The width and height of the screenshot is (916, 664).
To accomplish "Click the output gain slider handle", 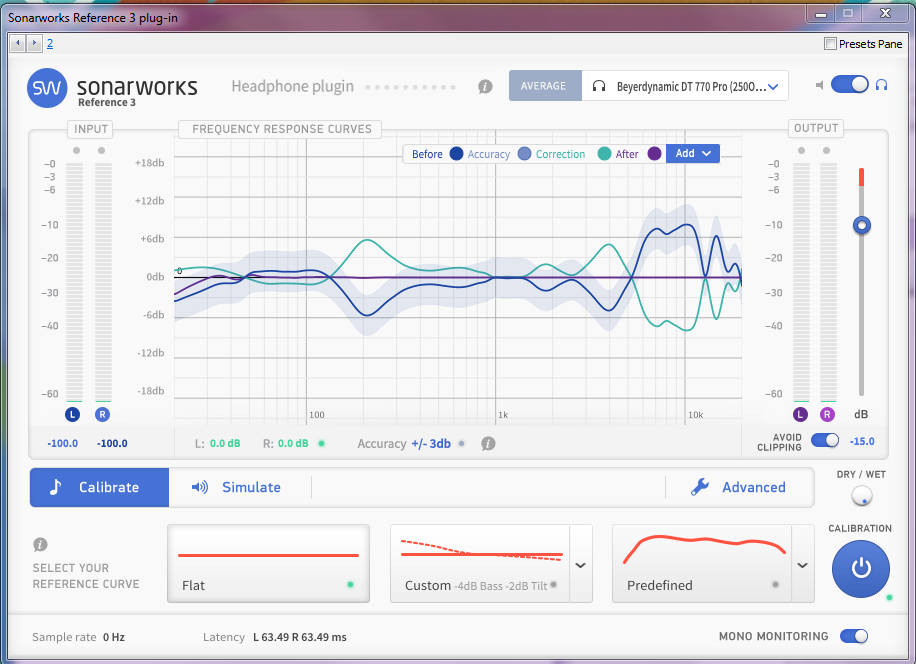I will [x=862, y=225].
